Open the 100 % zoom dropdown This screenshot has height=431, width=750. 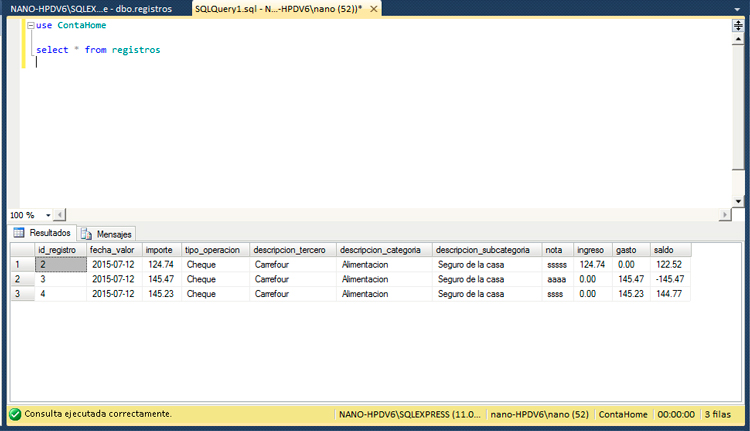point(48,215)
